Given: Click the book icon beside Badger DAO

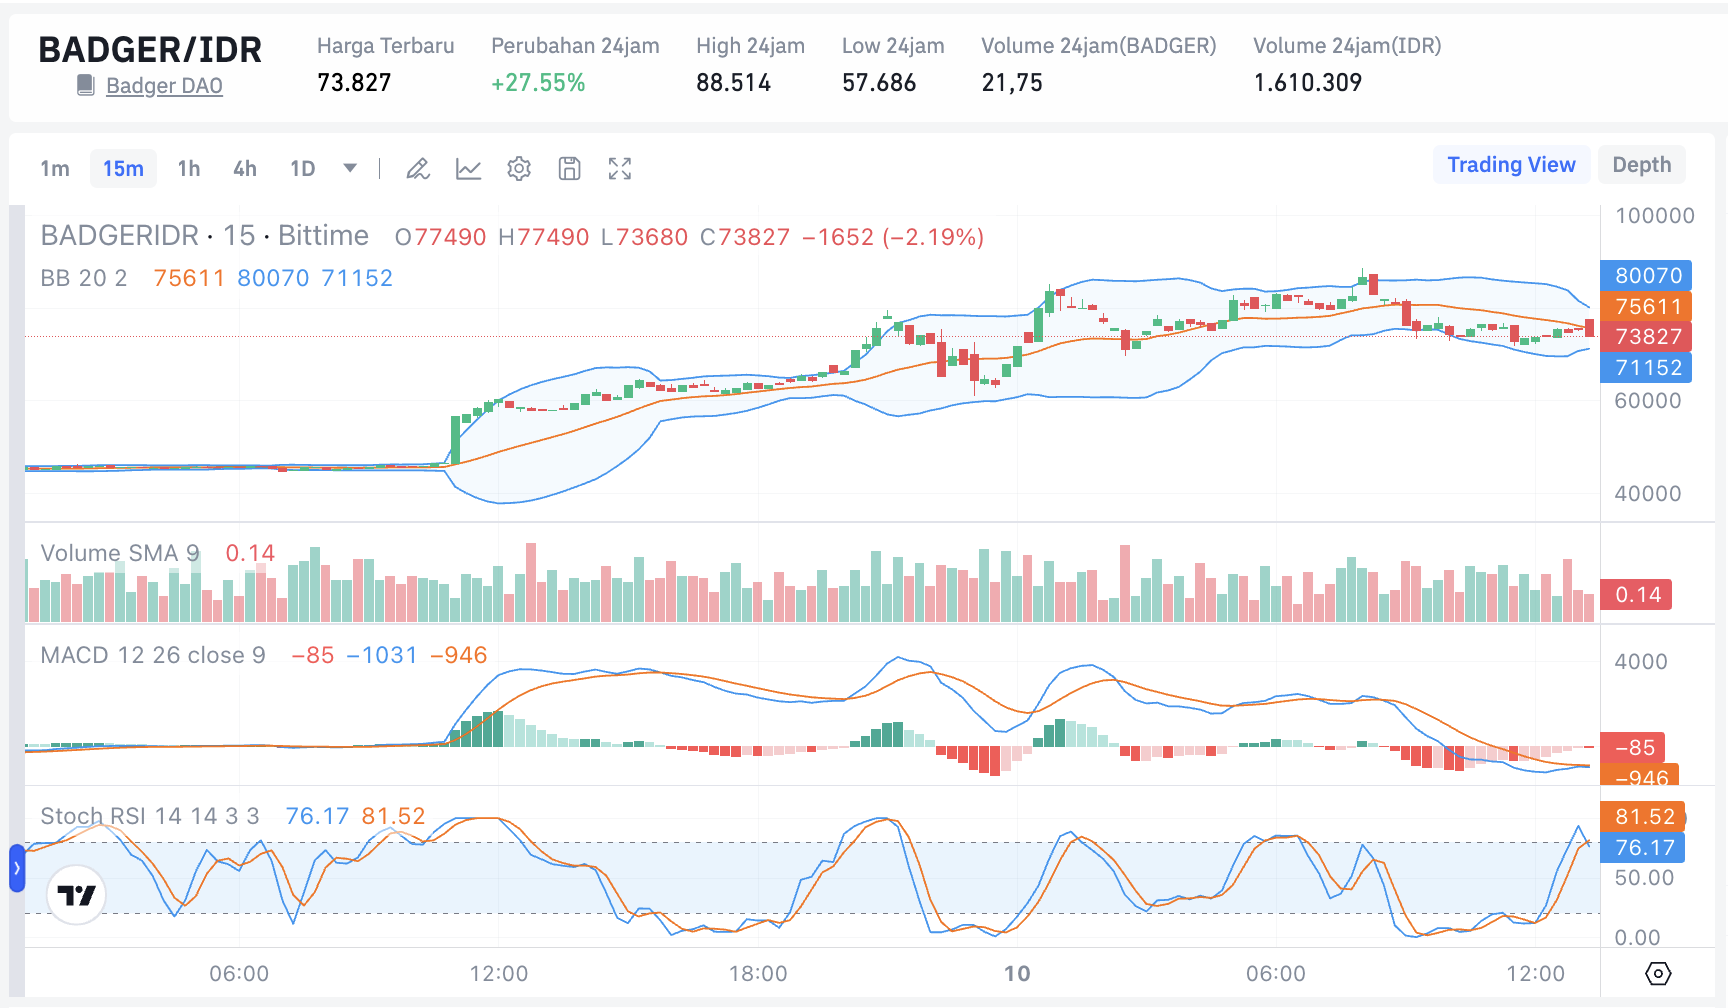Looking at the screenshot, I should click(x=86, y=86).
